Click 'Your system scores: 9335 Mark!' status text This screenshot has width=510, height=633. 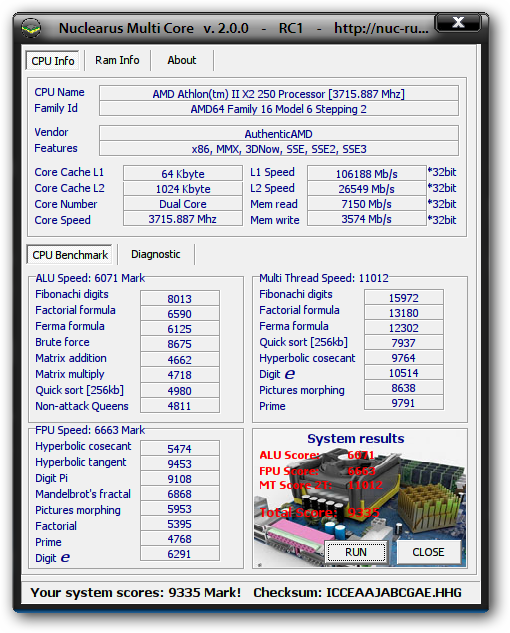point(136,592)
